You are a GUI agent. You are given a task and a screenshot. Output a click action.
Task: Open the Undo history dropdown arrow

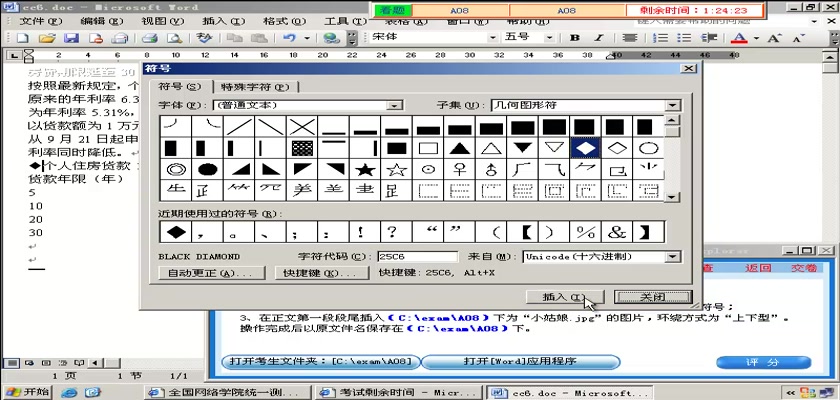click(307, 38)
